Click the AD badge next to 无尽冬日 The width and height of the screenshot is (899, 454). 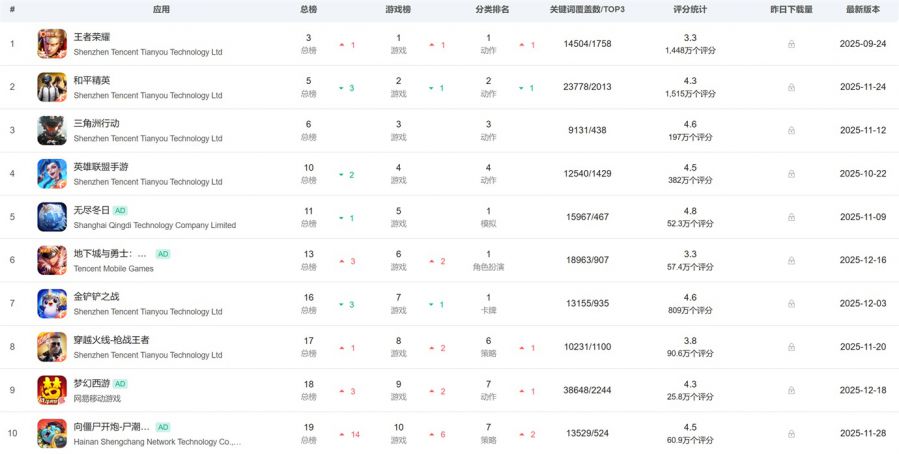120,211
